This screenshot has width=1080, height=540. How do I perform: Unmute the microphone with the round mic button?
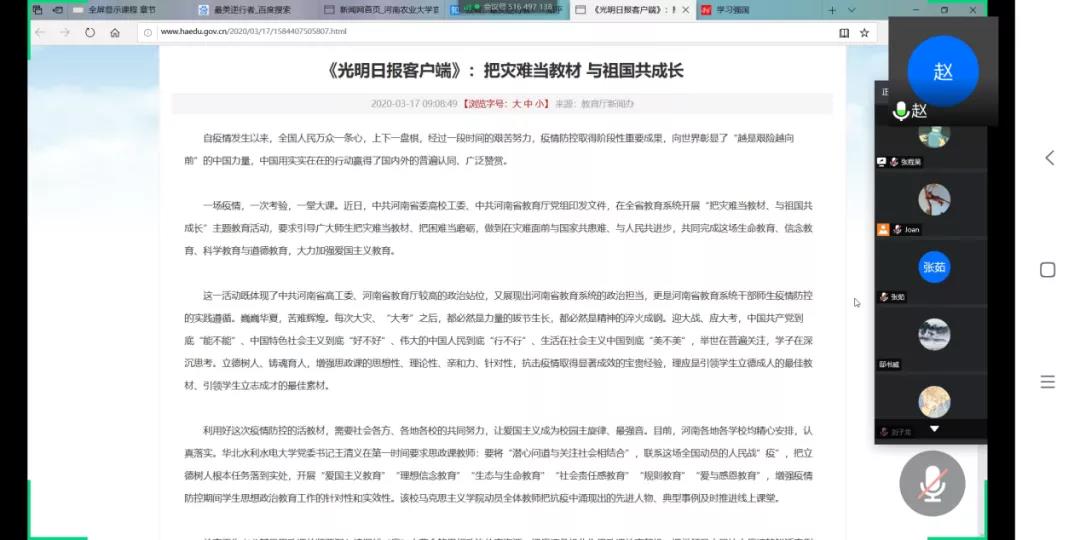932,484
